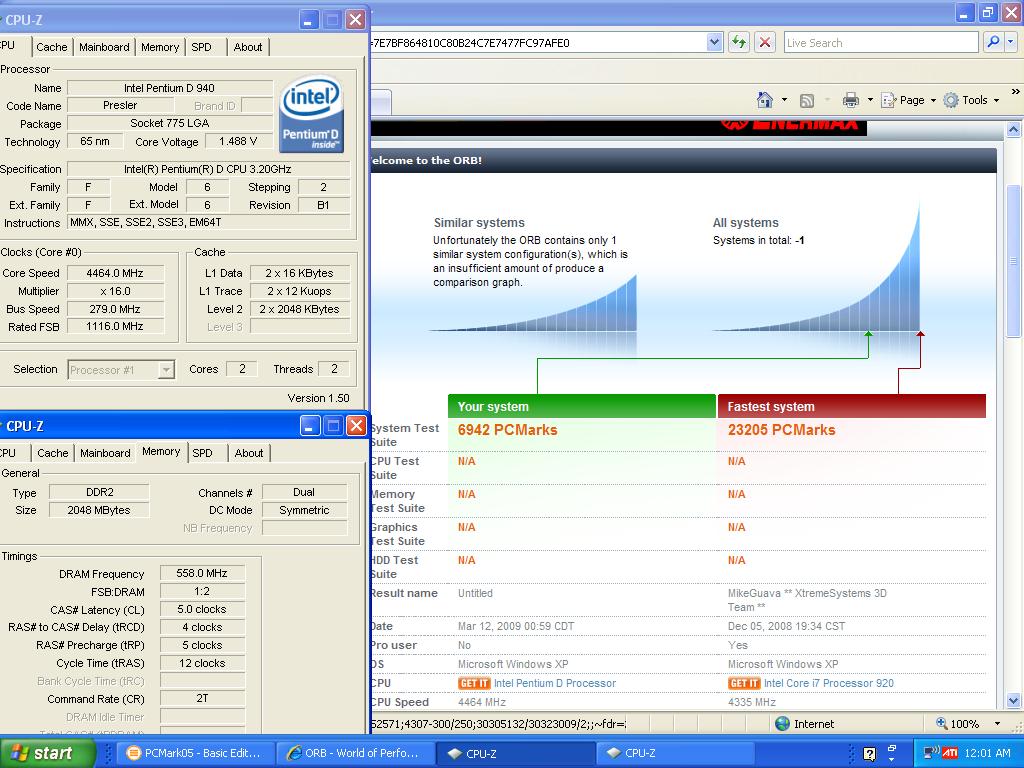
Task: Click the Live Search input field
Action: [881, 42]
